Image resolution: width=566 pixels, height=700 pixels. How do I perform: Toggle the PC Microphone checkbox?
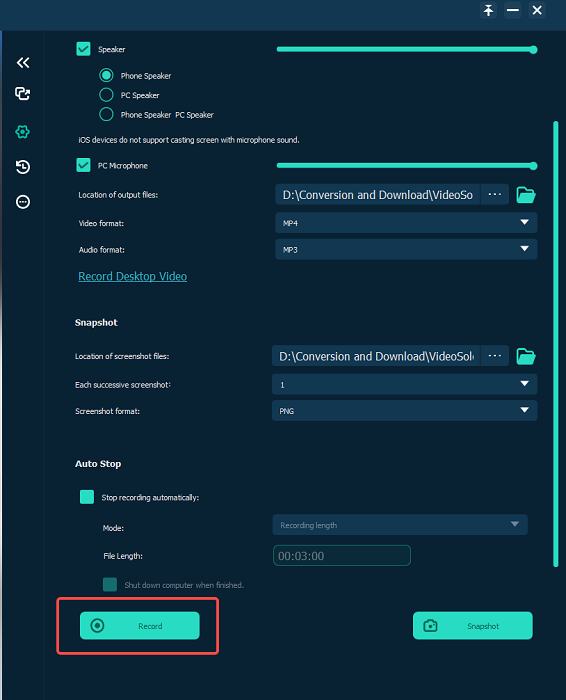coord(83,165)
